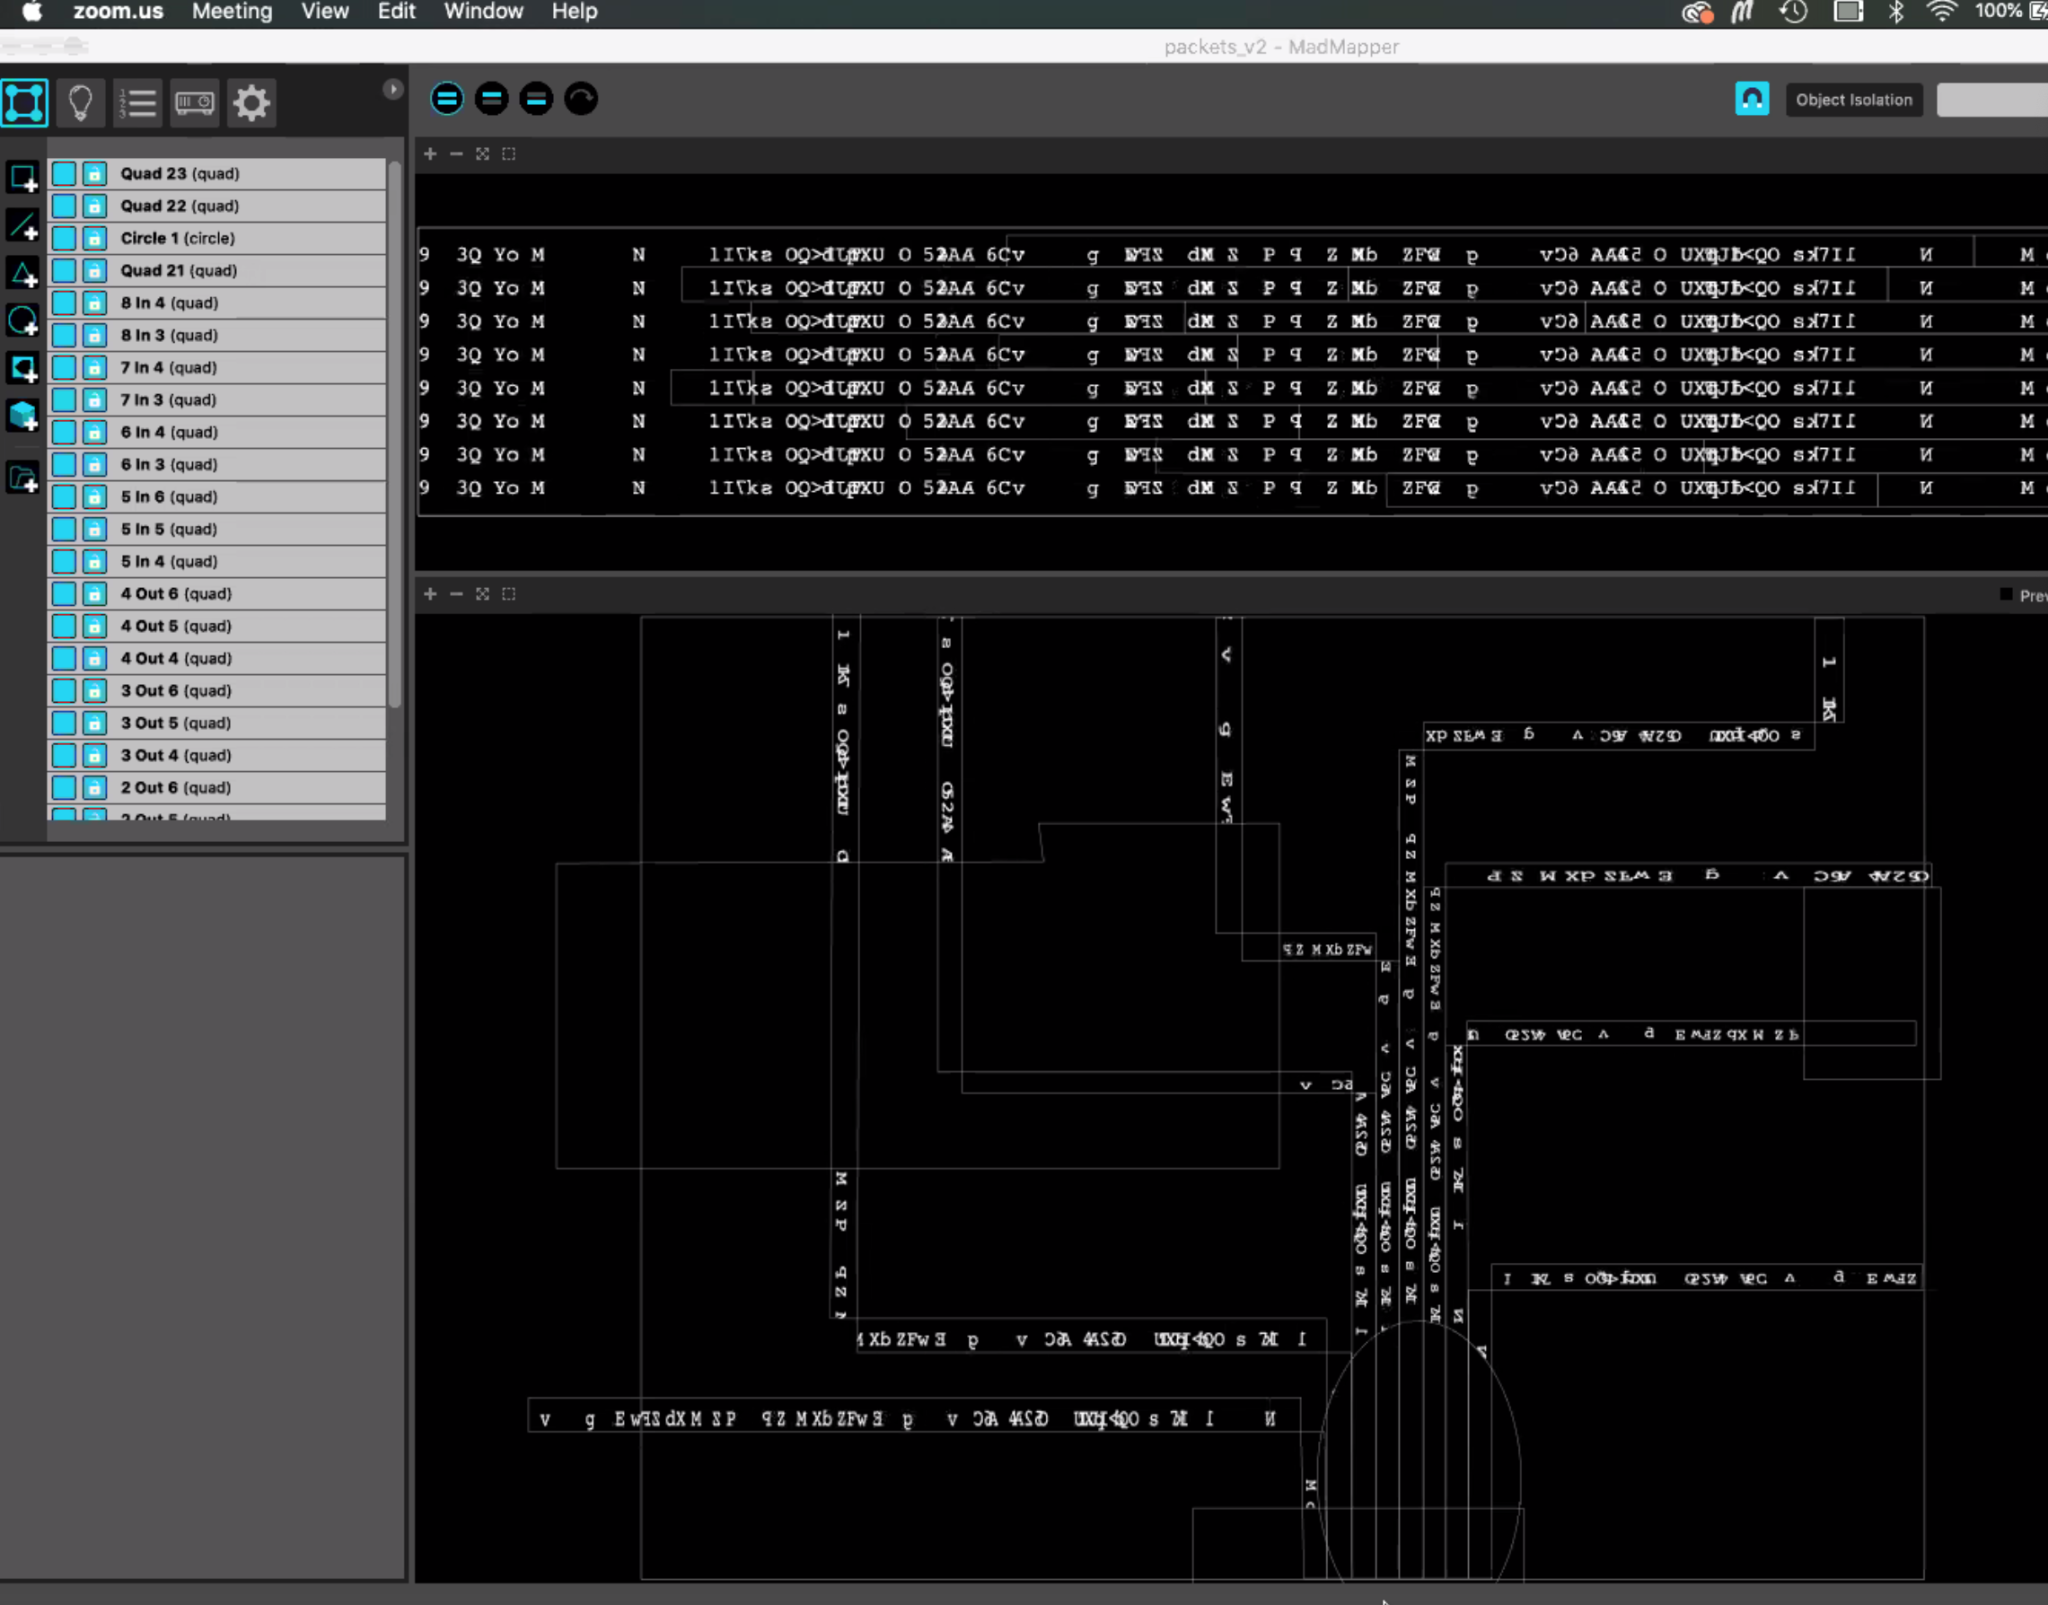The width and height of the screenshot is (2048, 1605).
Task: Open the numbered Scenes list tab
Action: [138, 102]
